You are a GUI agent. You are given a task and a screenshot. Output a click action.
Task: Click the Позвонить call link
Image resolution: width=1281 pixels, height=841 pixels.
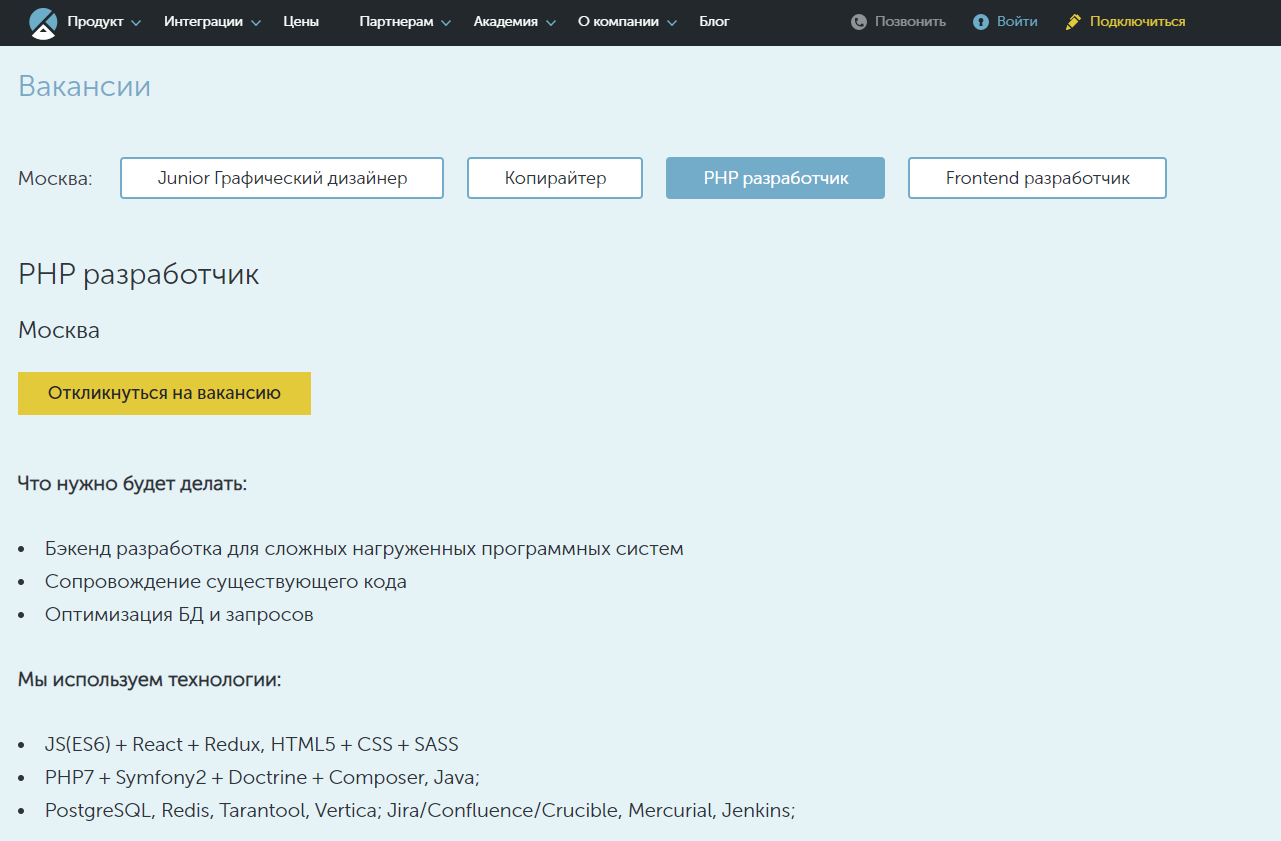(x=910, y=22)
